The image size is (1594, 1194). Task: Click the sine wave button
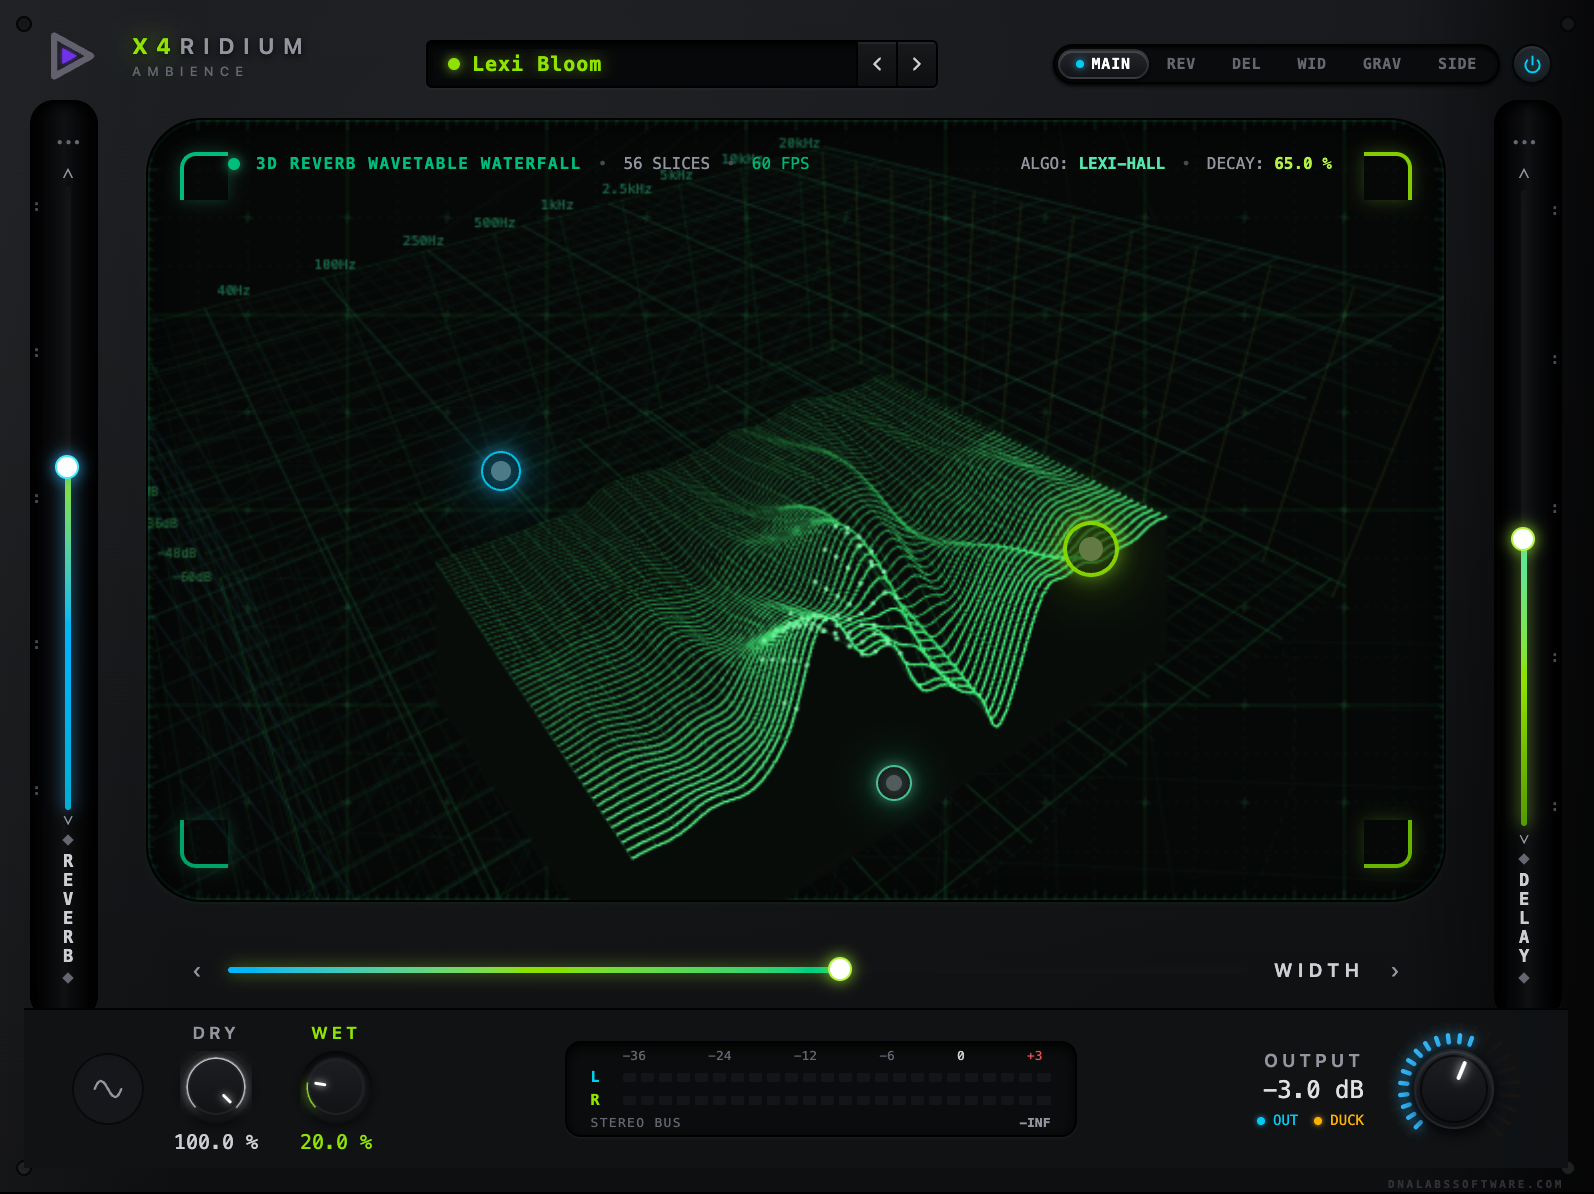[x=108, y=1089]
